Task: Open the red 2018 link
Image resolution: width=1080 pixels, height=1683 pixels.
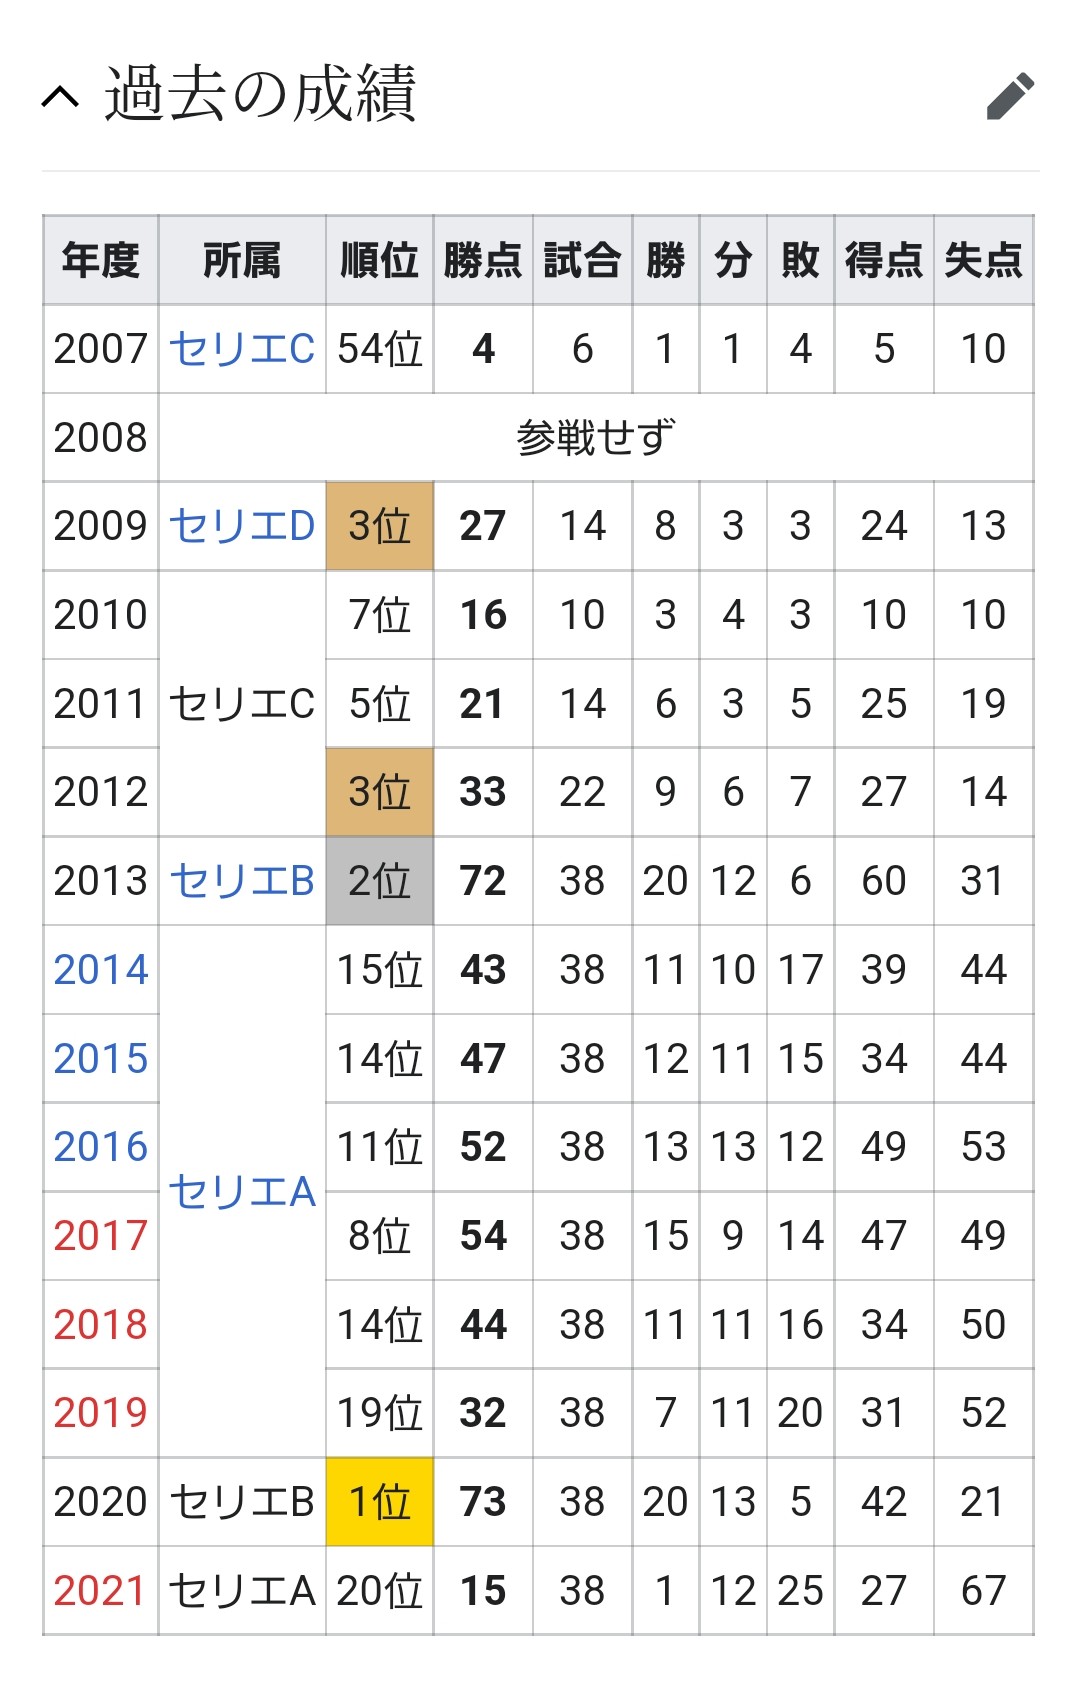Action: 101,1325
